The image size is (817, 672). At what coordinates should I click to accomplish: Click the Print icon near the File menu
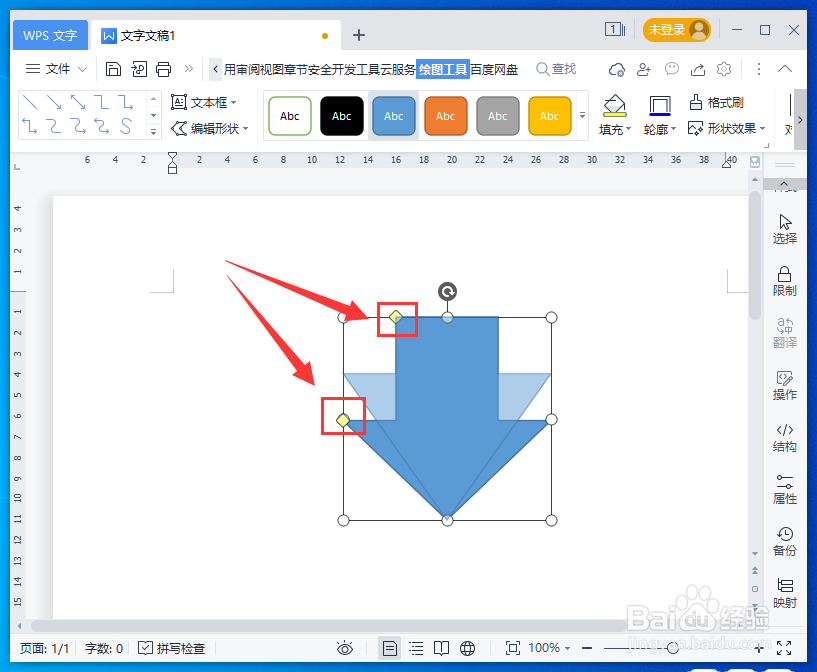coord(163,69)
